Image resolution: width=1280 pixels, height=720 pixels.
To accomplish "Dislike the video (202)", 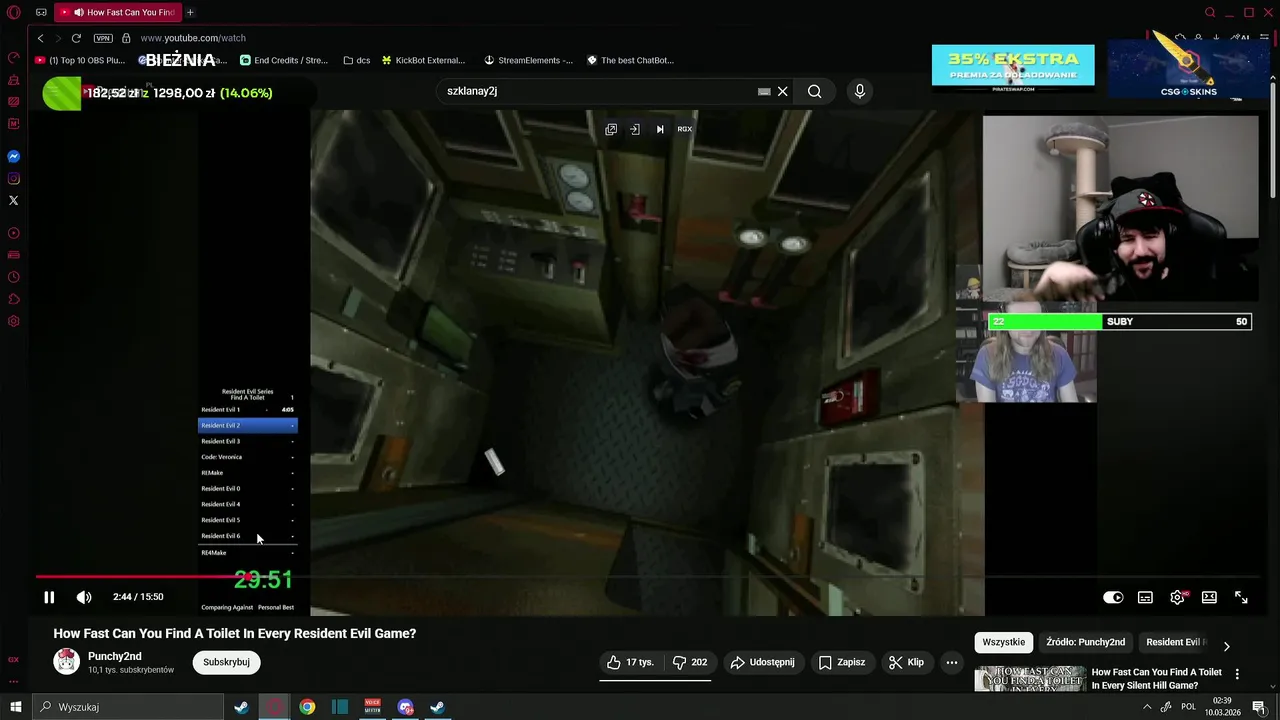I will (690, 662).
